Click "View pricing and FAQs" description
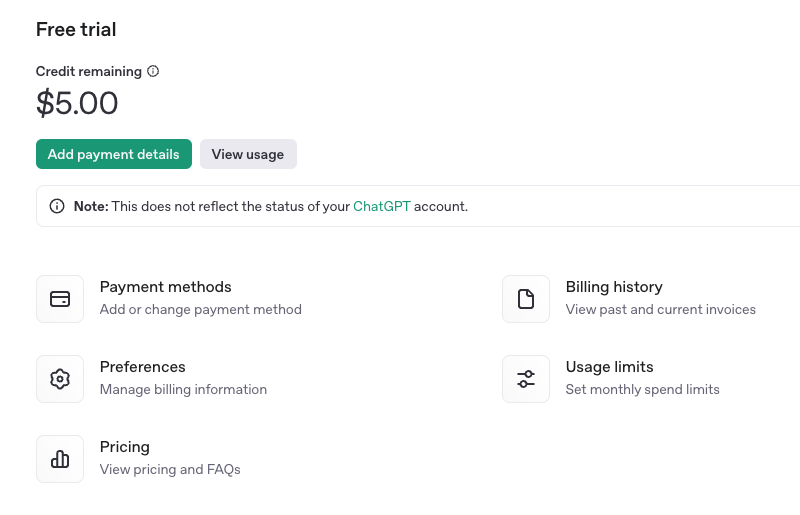Image resolution: width=800 pixels, height=515 pixels. coord(170,470)
